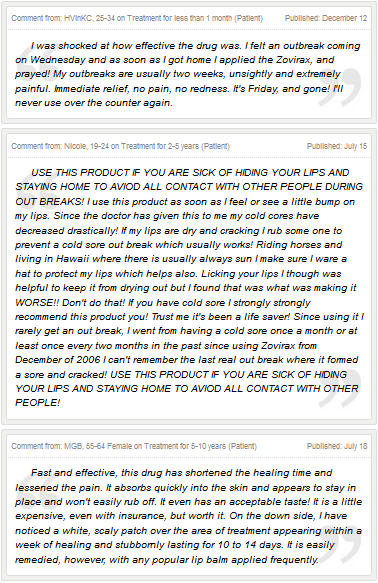Screen dimensions: 378x583
Task: Click the word 'Hawaii' in Nicole's review
Action: click(x=72, y=259)
